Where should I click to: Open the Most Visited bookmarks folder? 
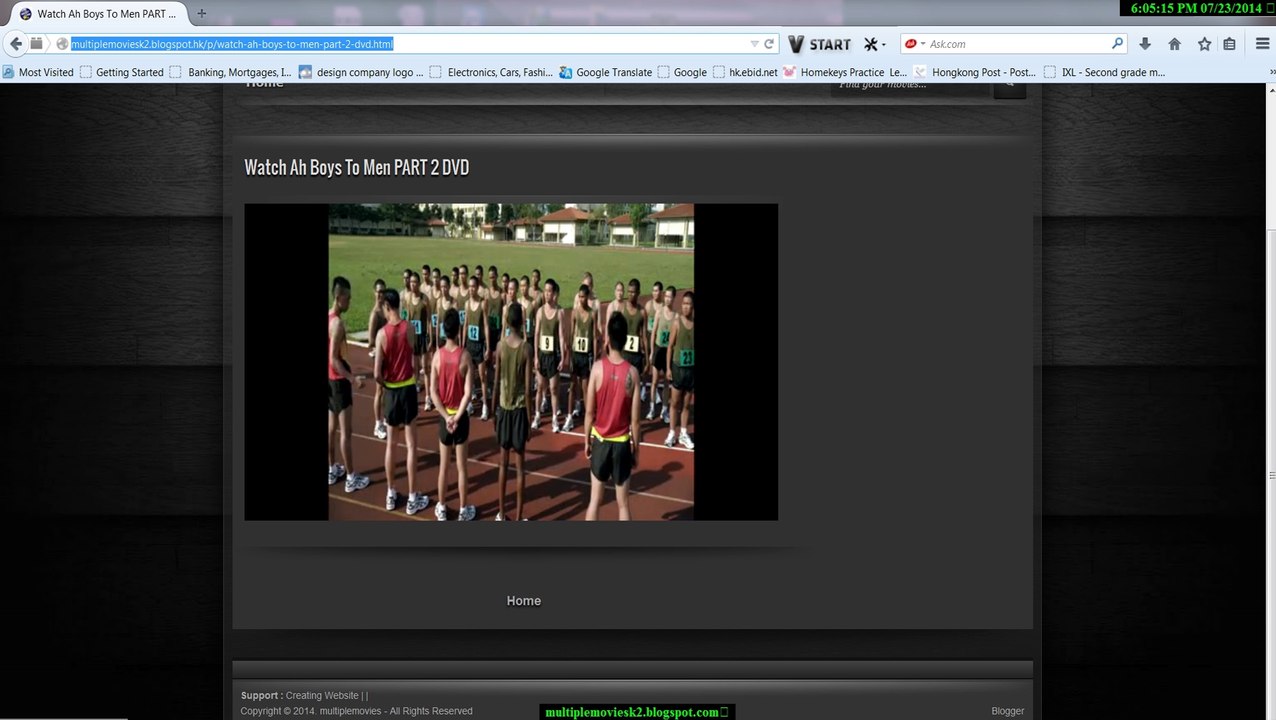pos(38,72)
